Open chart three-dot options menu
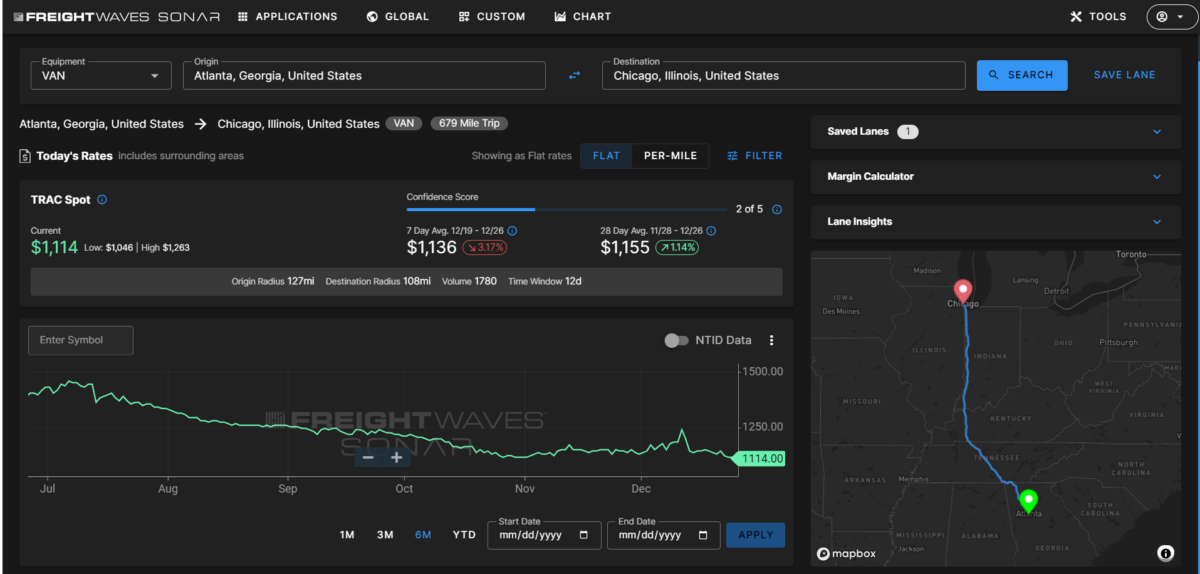The image size is (1200, 574). 771,340
